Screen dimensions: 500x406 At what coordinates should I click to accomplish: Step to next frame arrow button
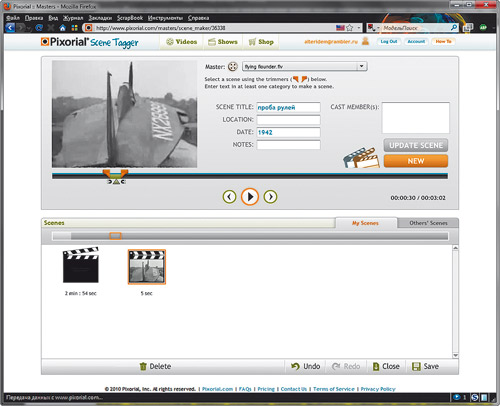click(270, 197)
